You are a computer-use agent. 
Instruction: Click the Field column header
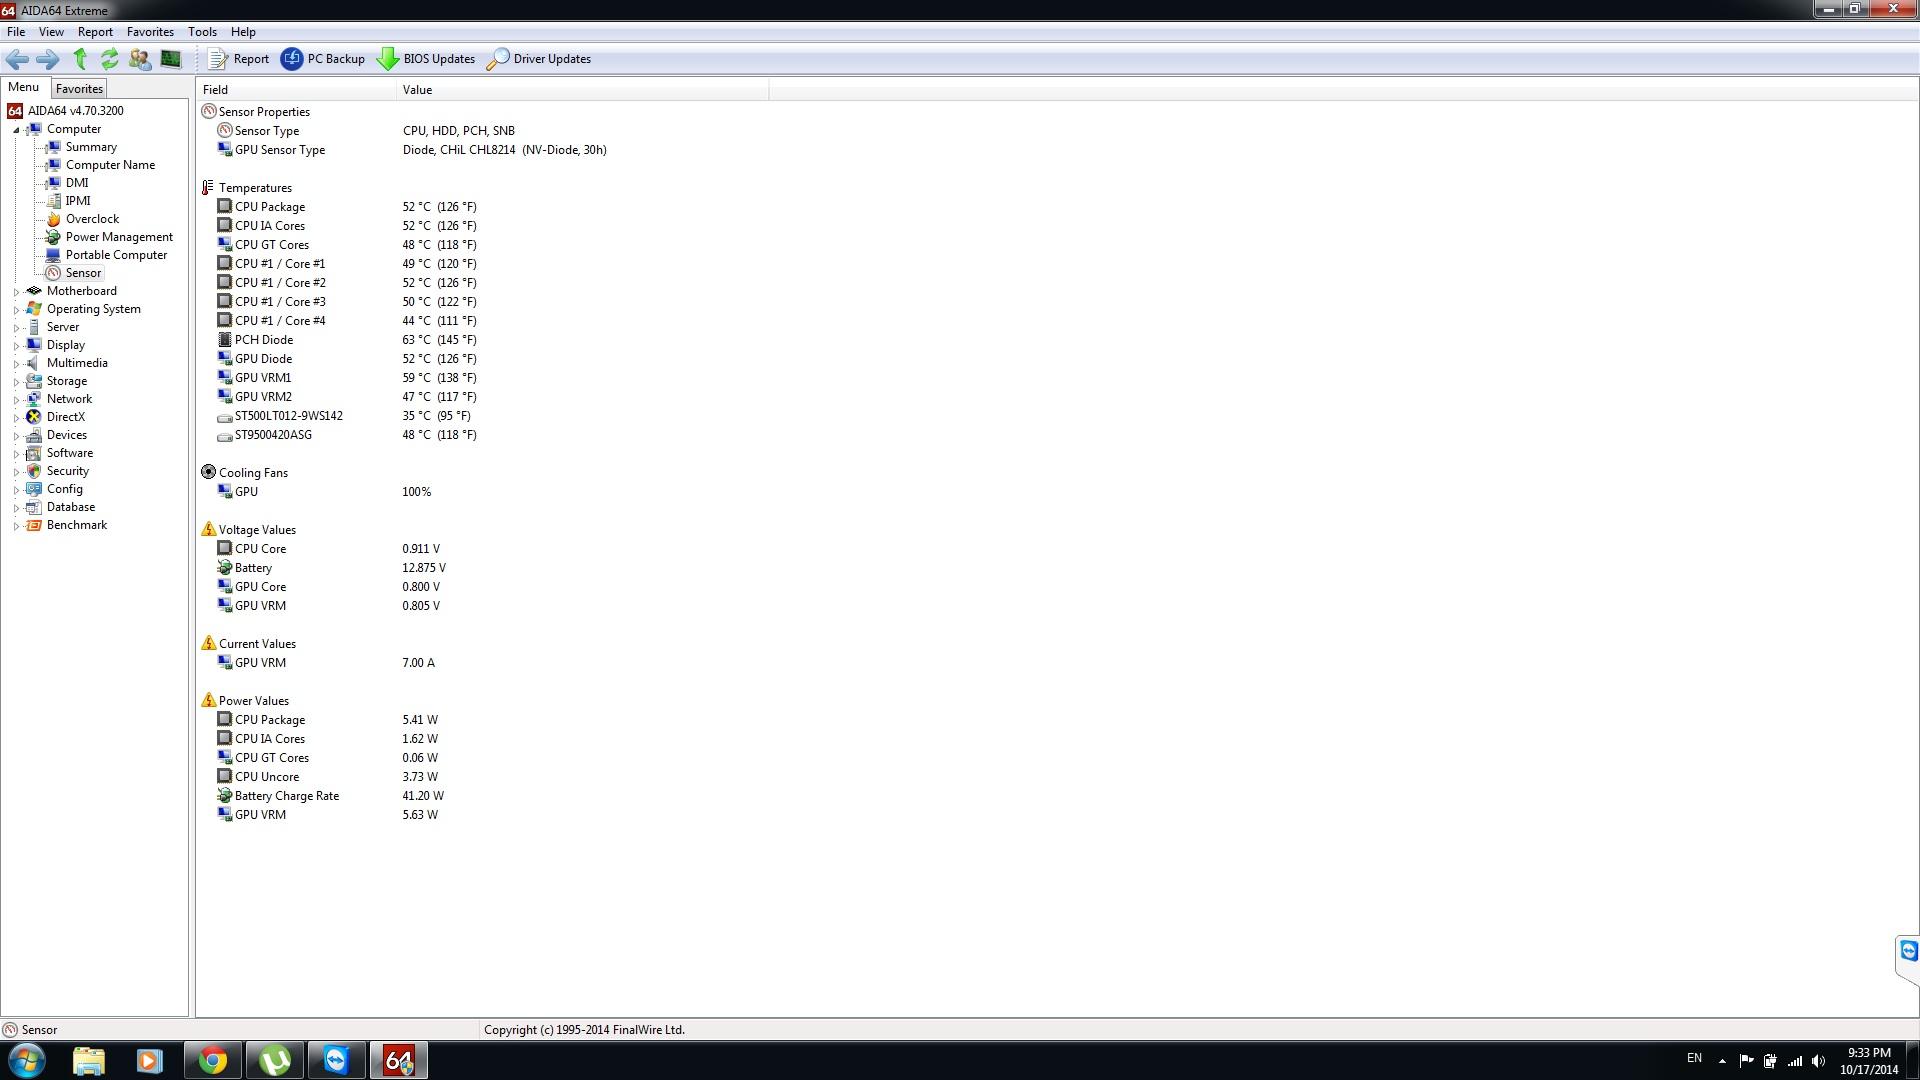[x=296, y=90]
